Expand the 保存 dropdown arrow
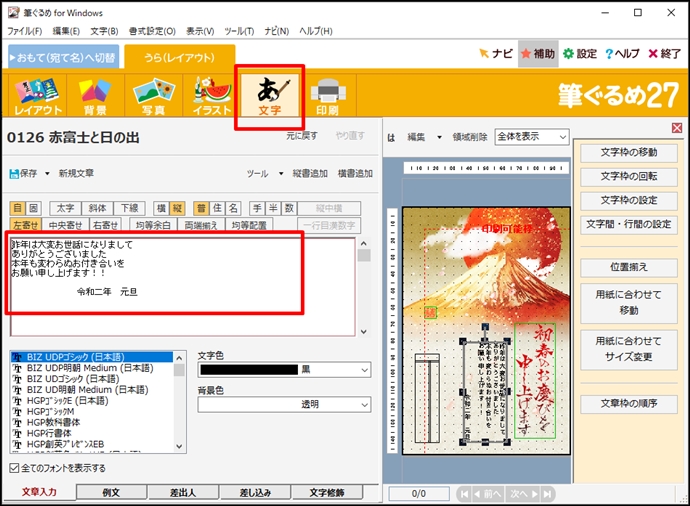Image resolution: width=690 pixels, height=506 pixels. tap(47, 173)
